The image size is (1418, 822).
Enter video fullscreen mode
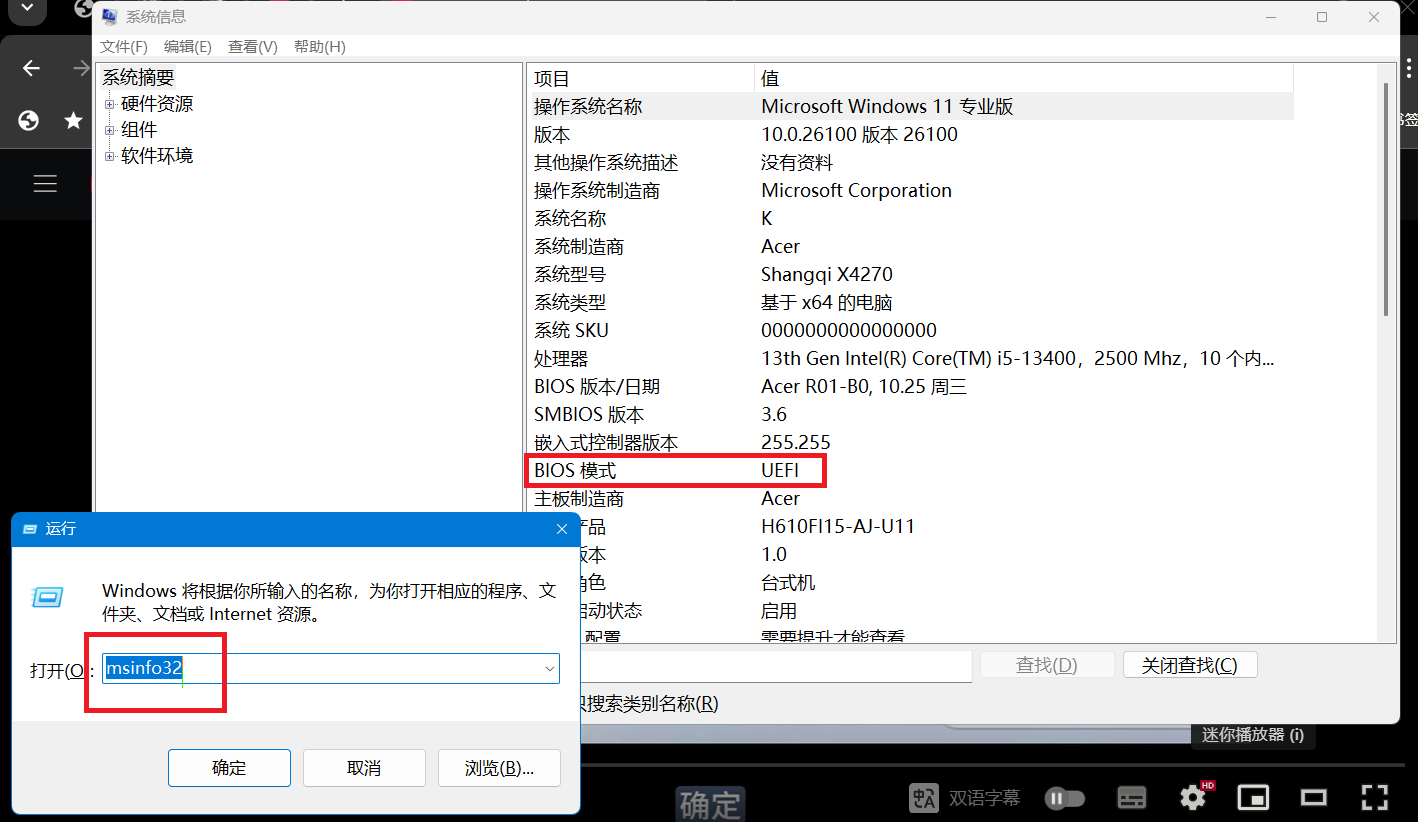click(x=1375, y=797)
